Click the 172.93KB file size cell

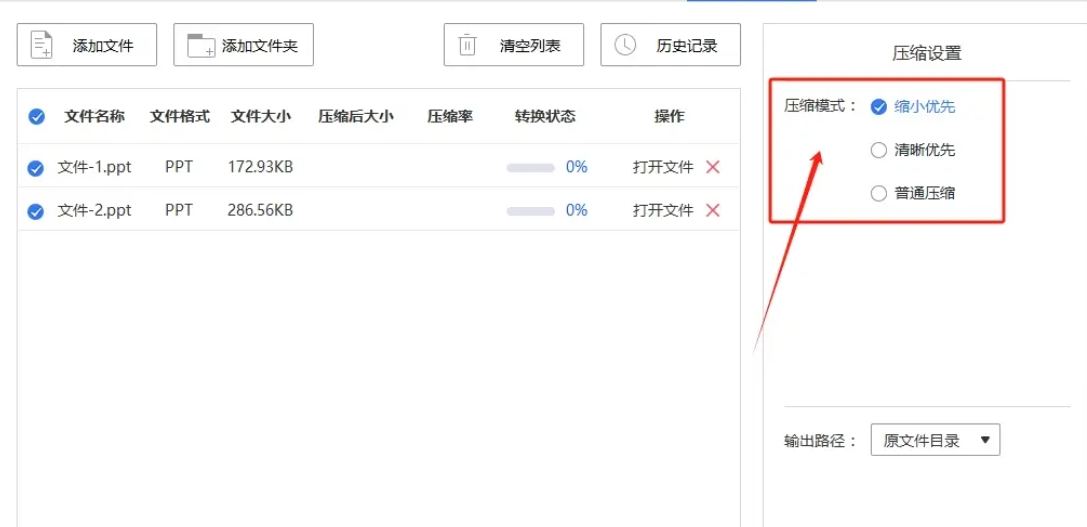point(260,167)
